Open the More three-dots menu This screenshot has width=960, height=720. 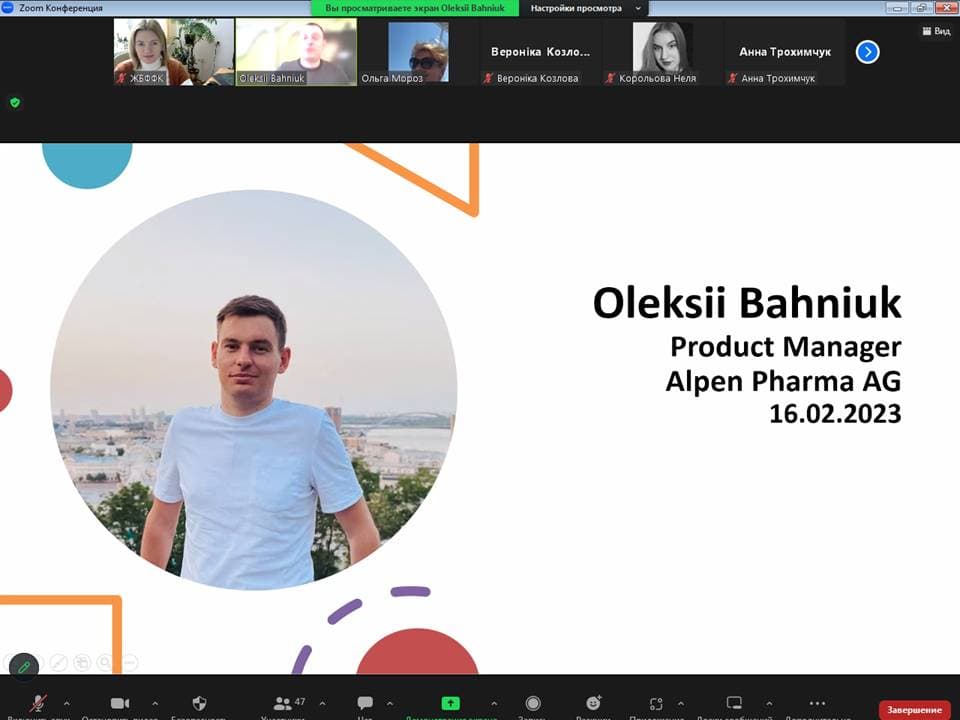(x=817, y=703)
